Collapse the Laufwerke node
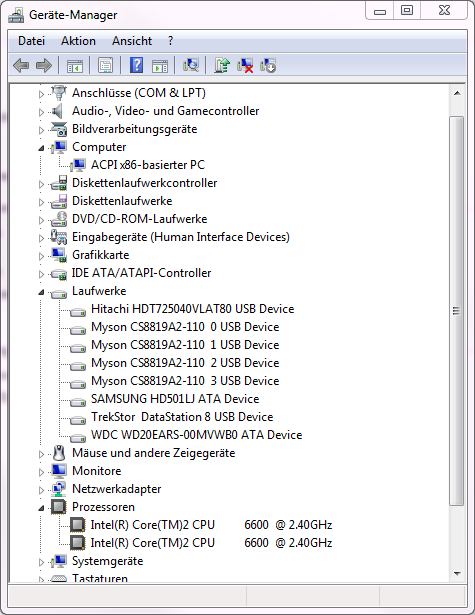Image resolution: width=475 pixels, height=615 pixels. pyautogui.click(x=41, y=292)
